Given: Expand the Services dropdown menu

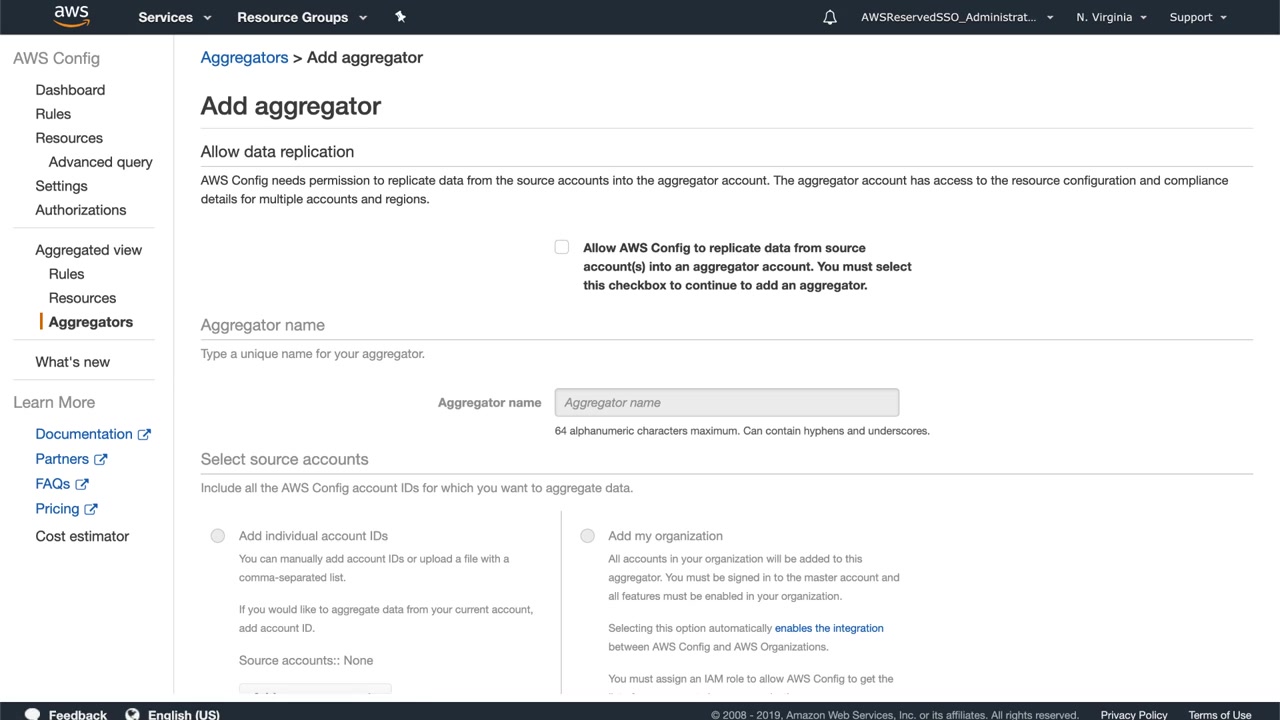Looking at the screenshot, I should 175,17.
